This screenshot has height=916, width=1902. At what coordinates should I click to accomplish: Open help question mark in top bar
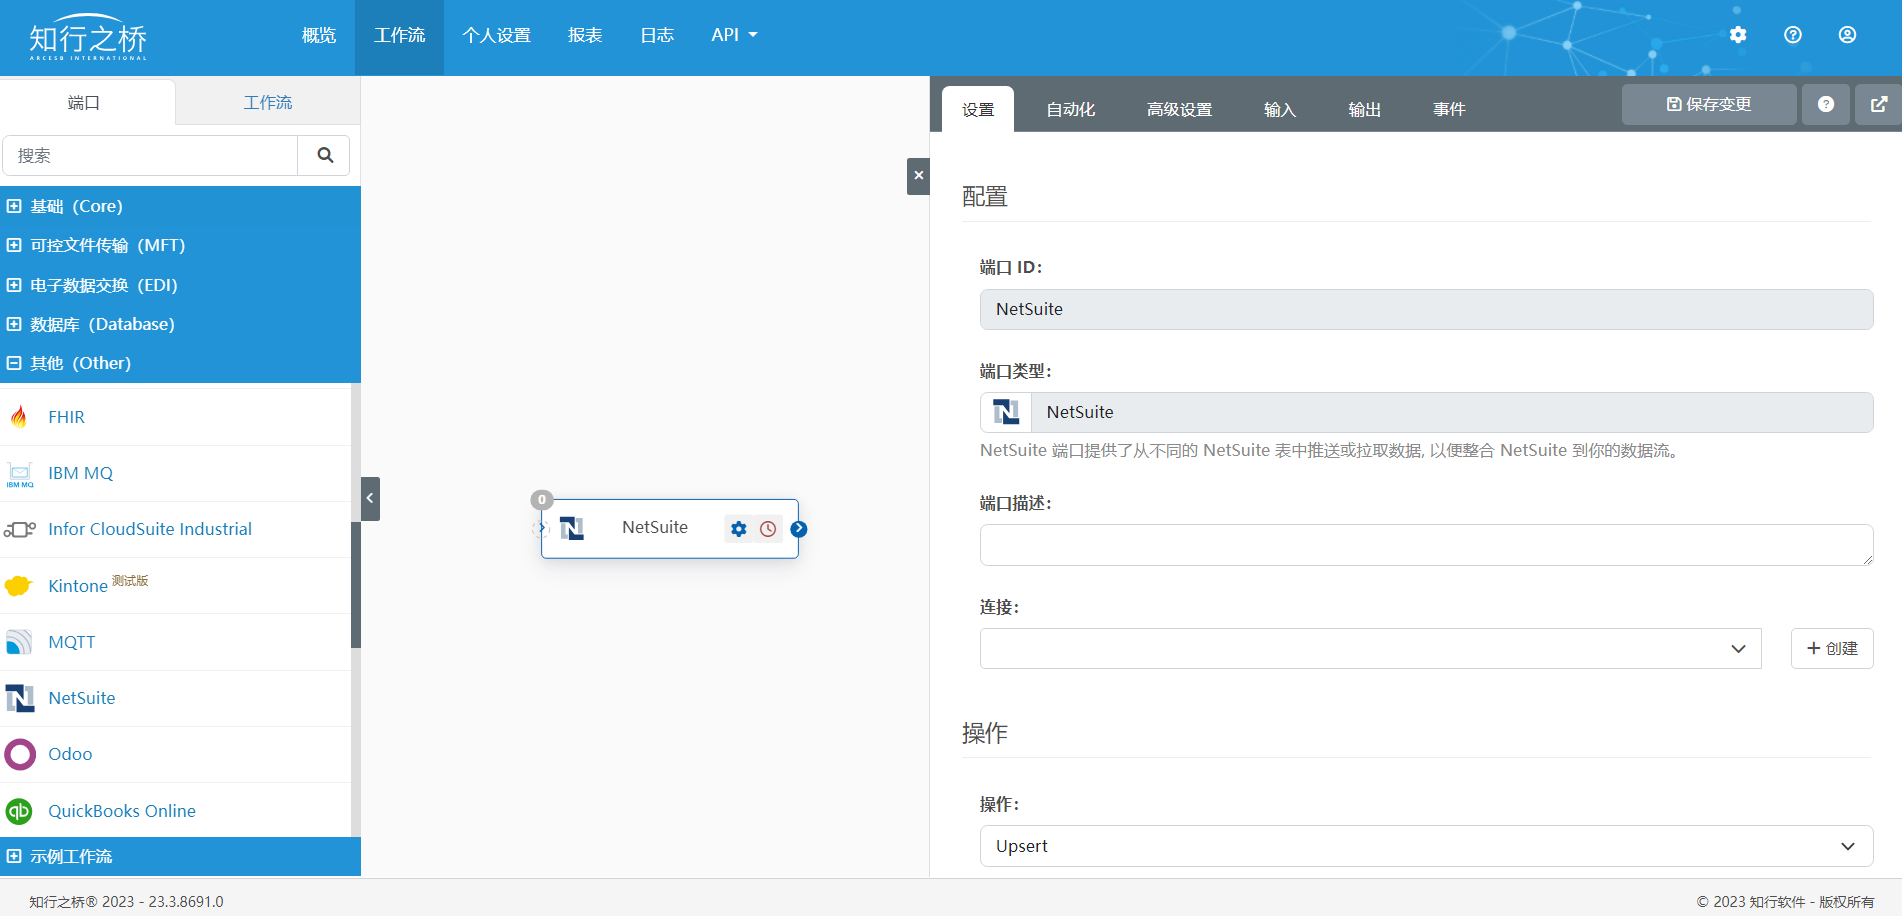[1793, 35]
